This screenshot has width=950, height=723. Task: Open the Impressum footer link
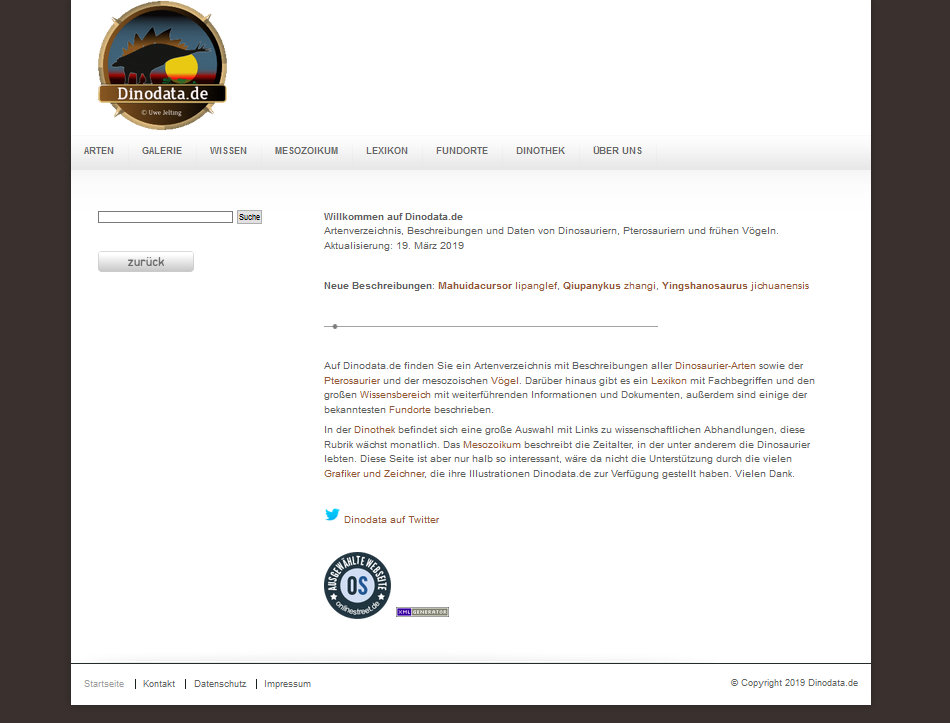[x=287, y=684]
